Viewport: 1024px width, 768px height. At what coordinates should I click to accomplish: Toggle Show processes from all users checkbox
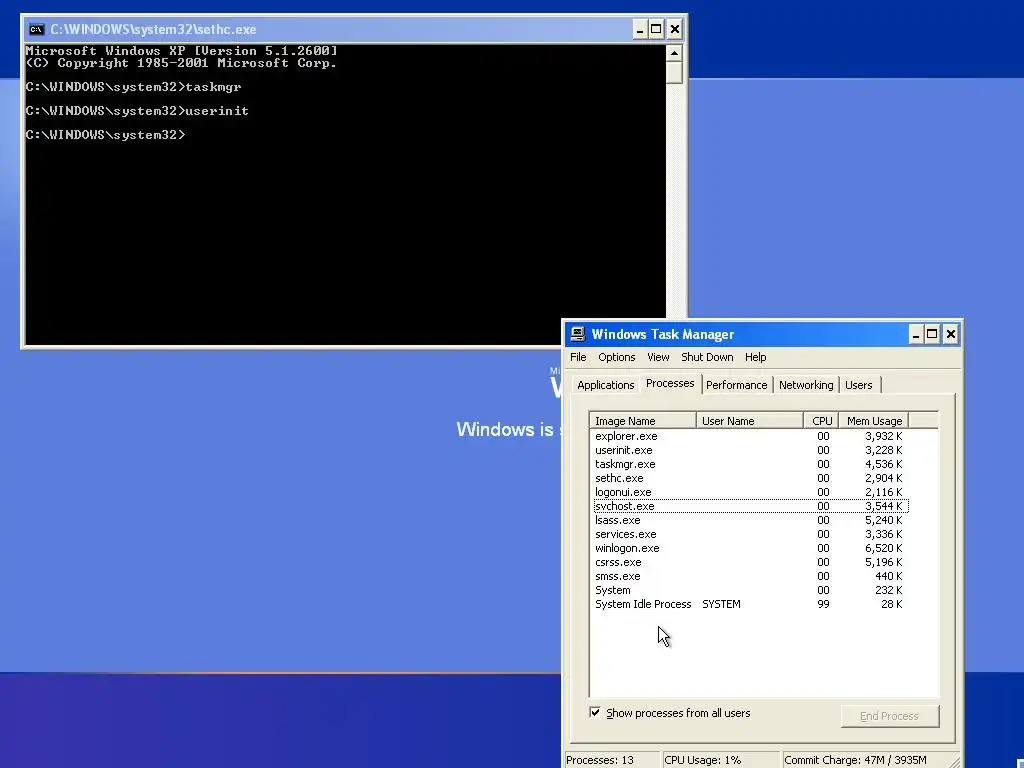[x=595, y=712]
